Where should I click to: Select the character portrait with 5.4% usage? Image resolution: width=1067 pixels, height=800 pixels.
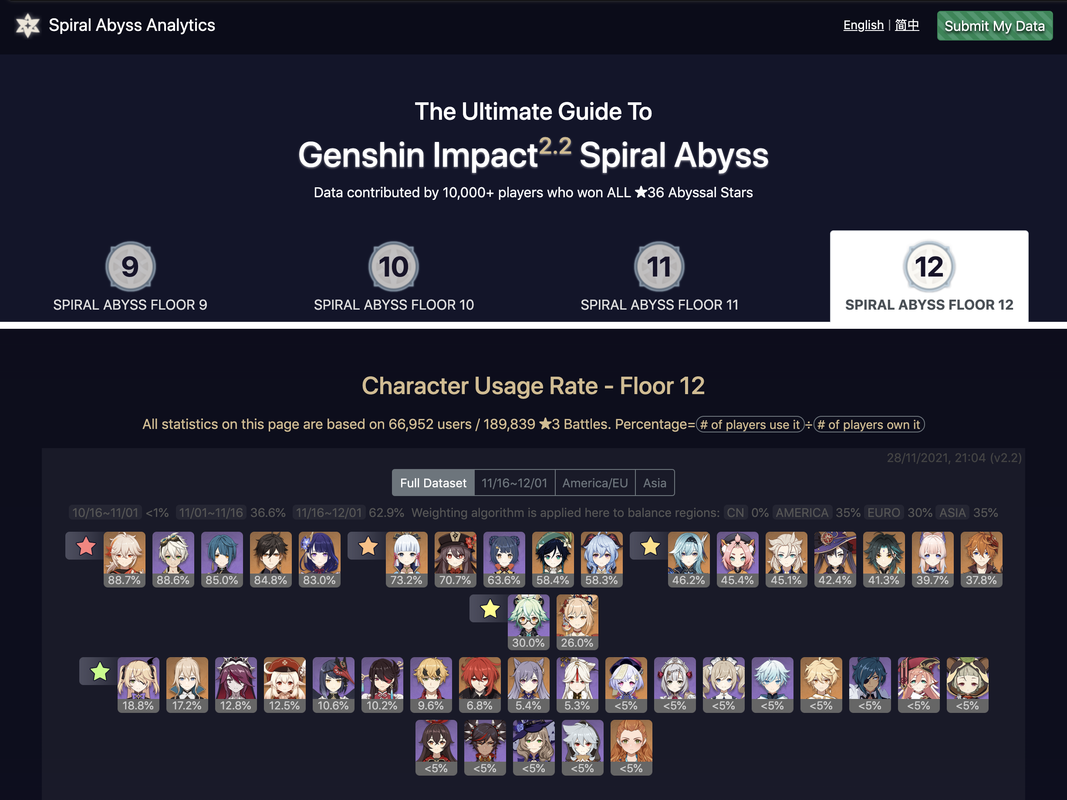529,684
